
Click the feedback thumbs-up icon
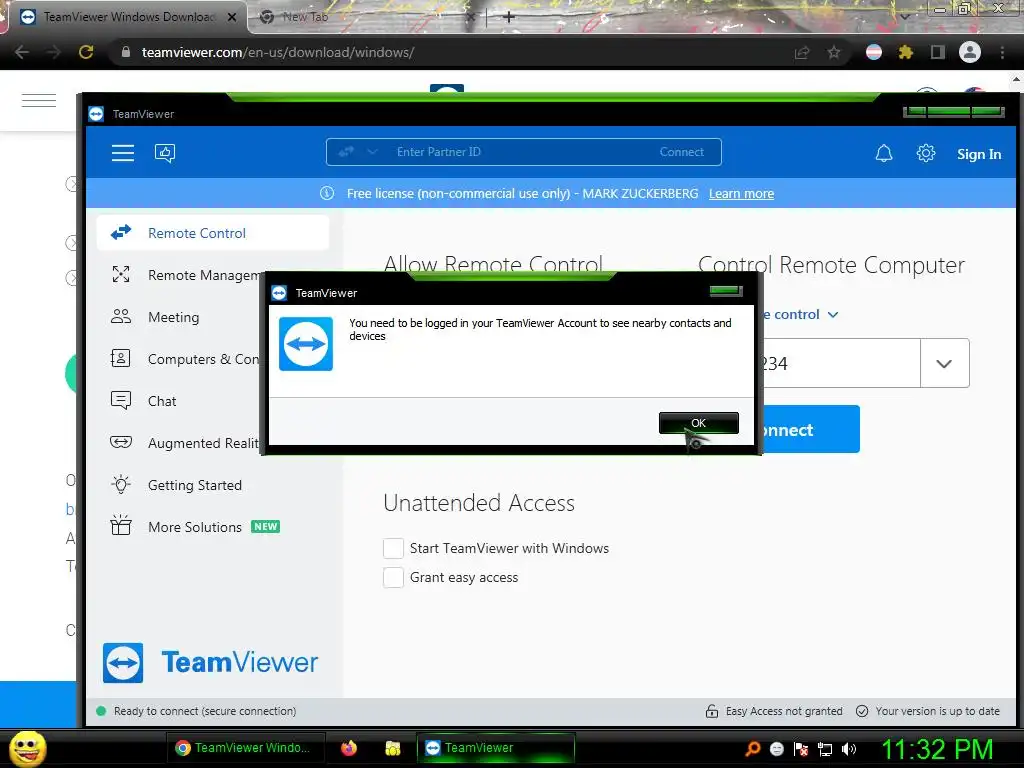point(165,153)
